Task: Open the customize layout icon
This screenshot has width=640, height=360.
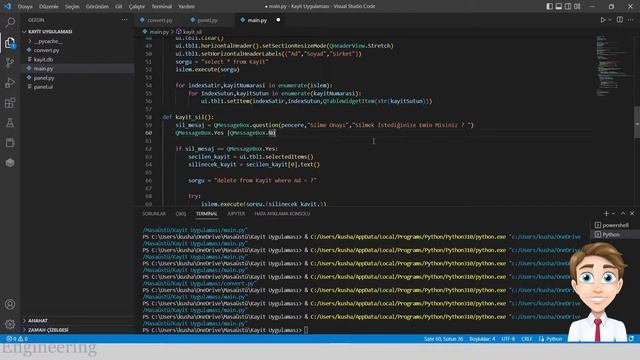Action: (x=577, y=6)
